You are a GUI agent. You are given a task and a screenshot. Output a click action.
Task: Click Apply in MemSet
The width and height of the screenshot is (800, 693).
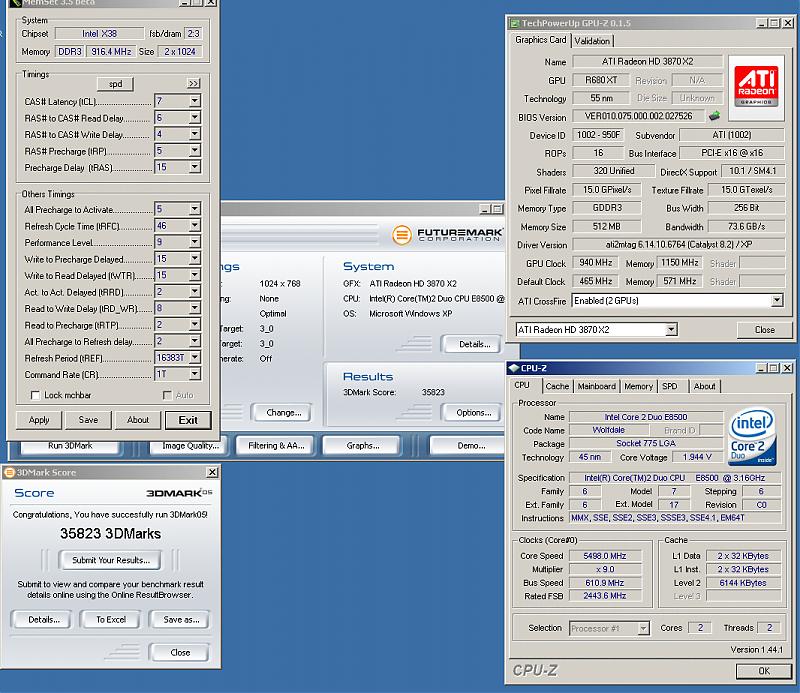coord(39,420)
